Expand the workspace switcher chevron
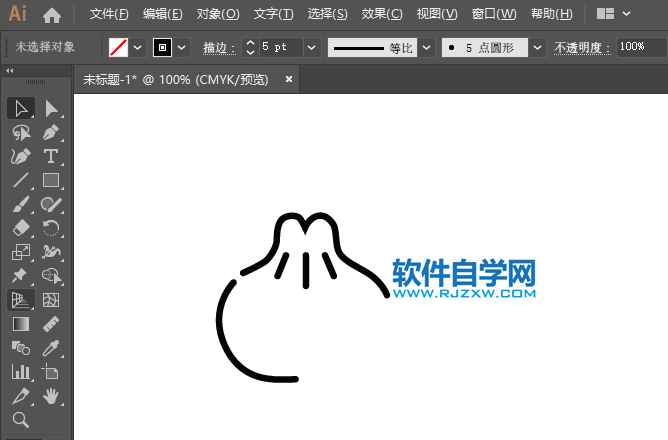 pos(626,14)
